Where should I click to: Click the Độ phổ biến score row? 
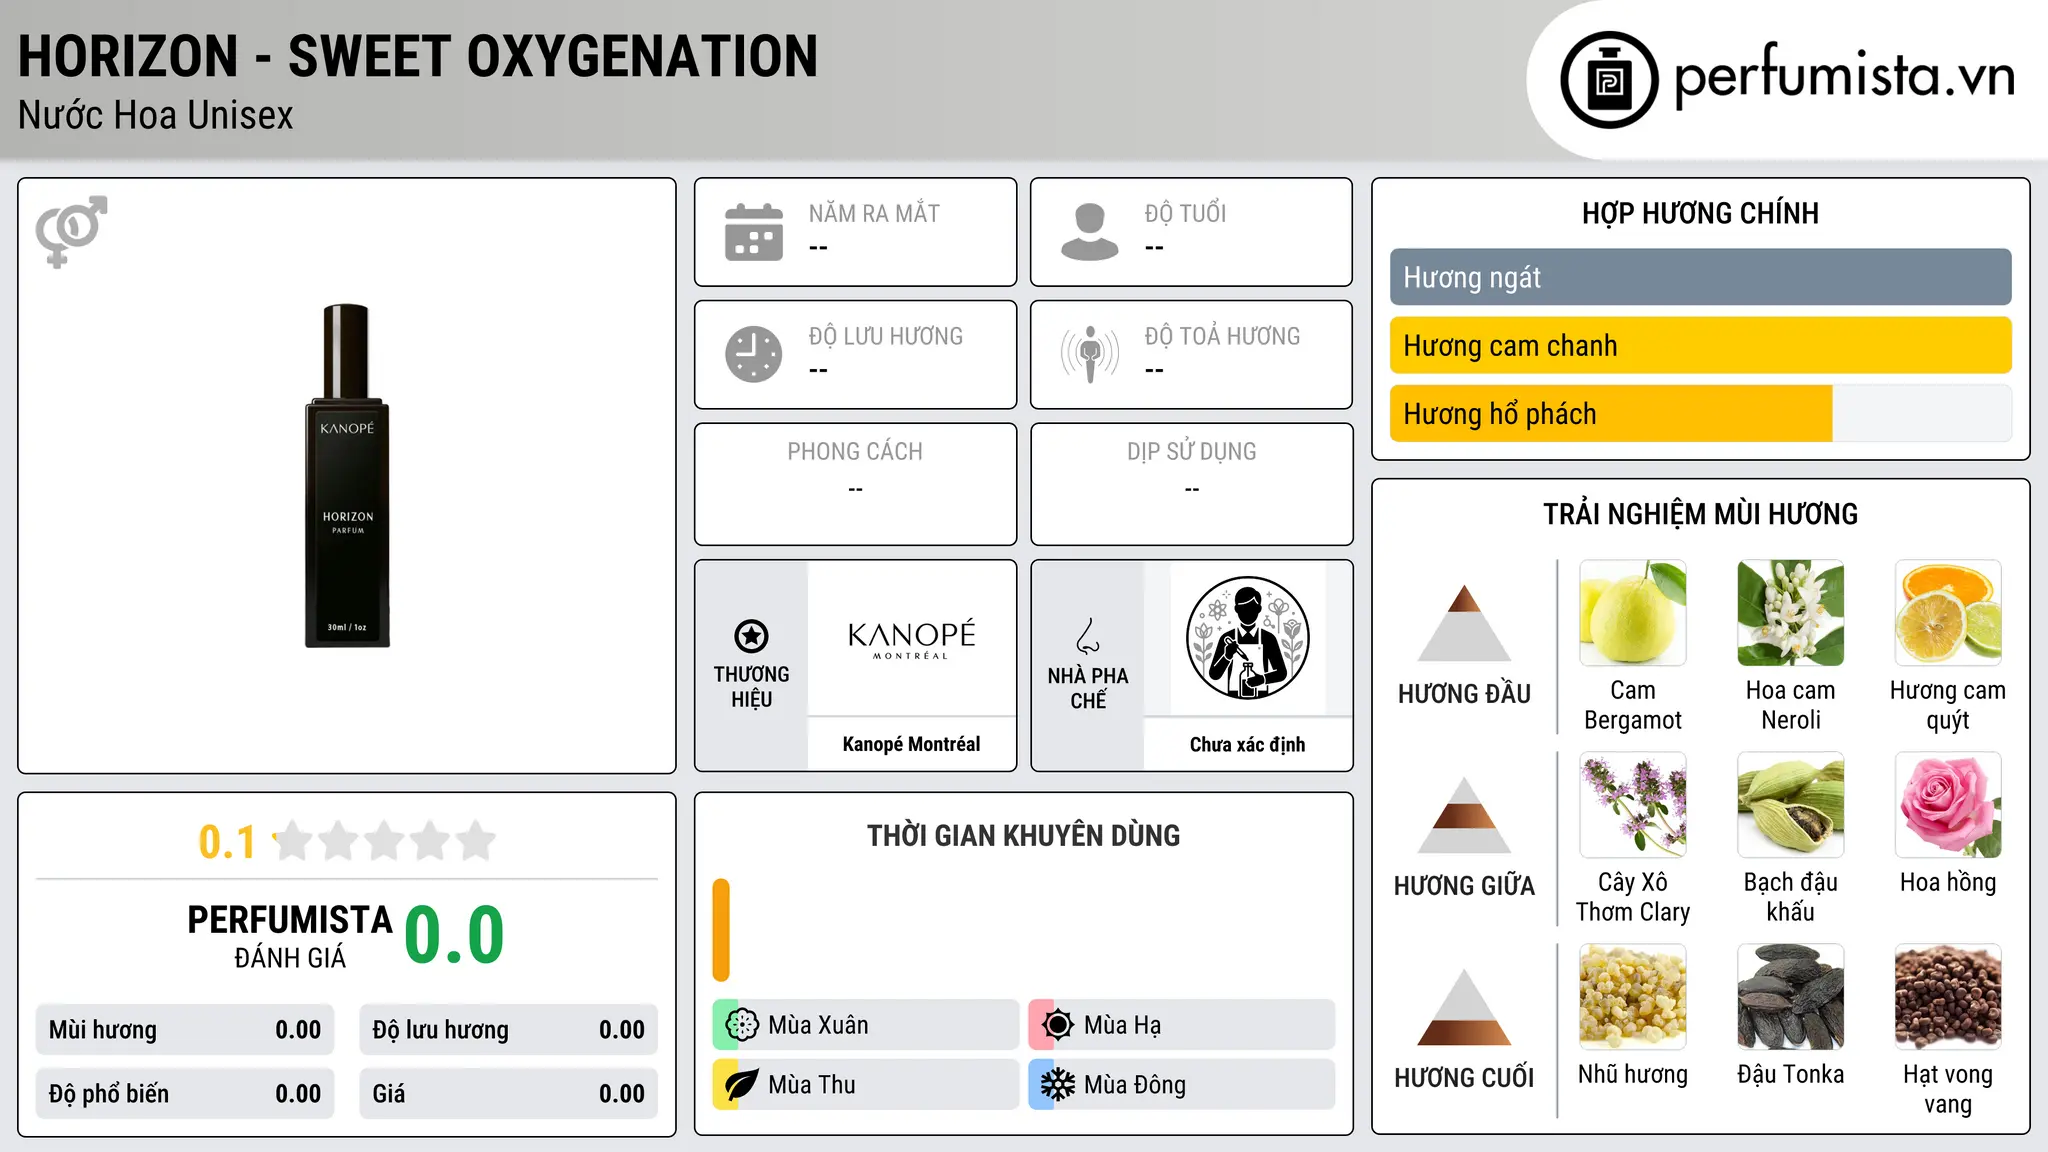point(185,1094)
